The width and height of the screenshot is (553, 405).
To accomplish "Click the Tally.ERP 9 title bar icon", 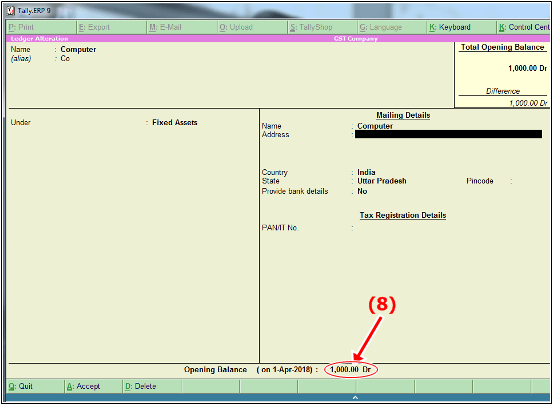I will click(x=11, y=11).
